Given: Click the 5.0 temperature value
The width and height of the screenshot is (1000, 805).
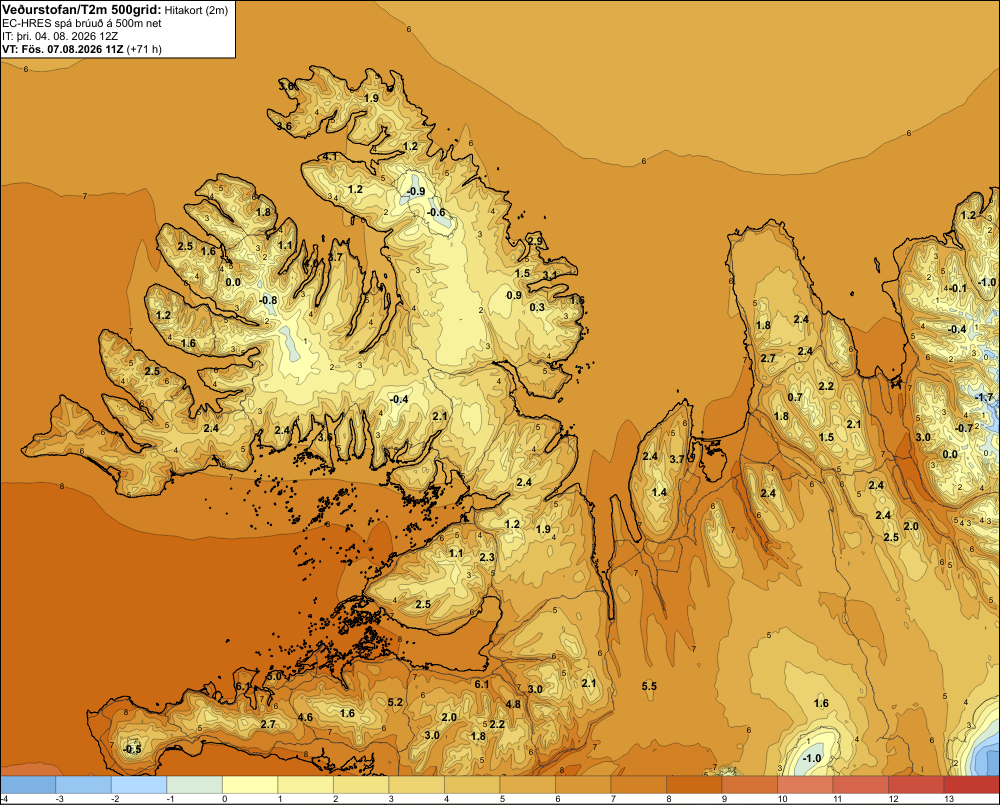Looking at the screenshot, I should coord(274,676).
